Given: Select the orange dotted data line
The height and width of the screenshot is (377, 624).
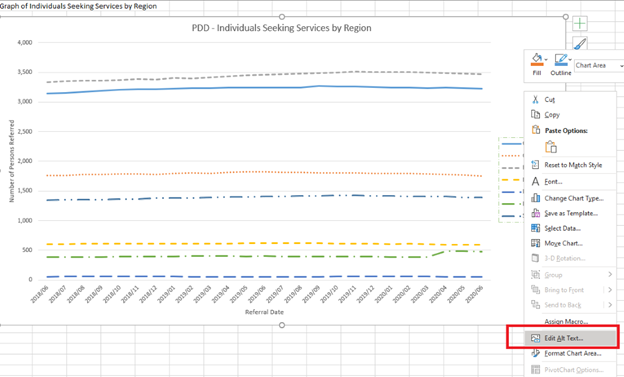Looking at the screenshot, I should point(264,172).
